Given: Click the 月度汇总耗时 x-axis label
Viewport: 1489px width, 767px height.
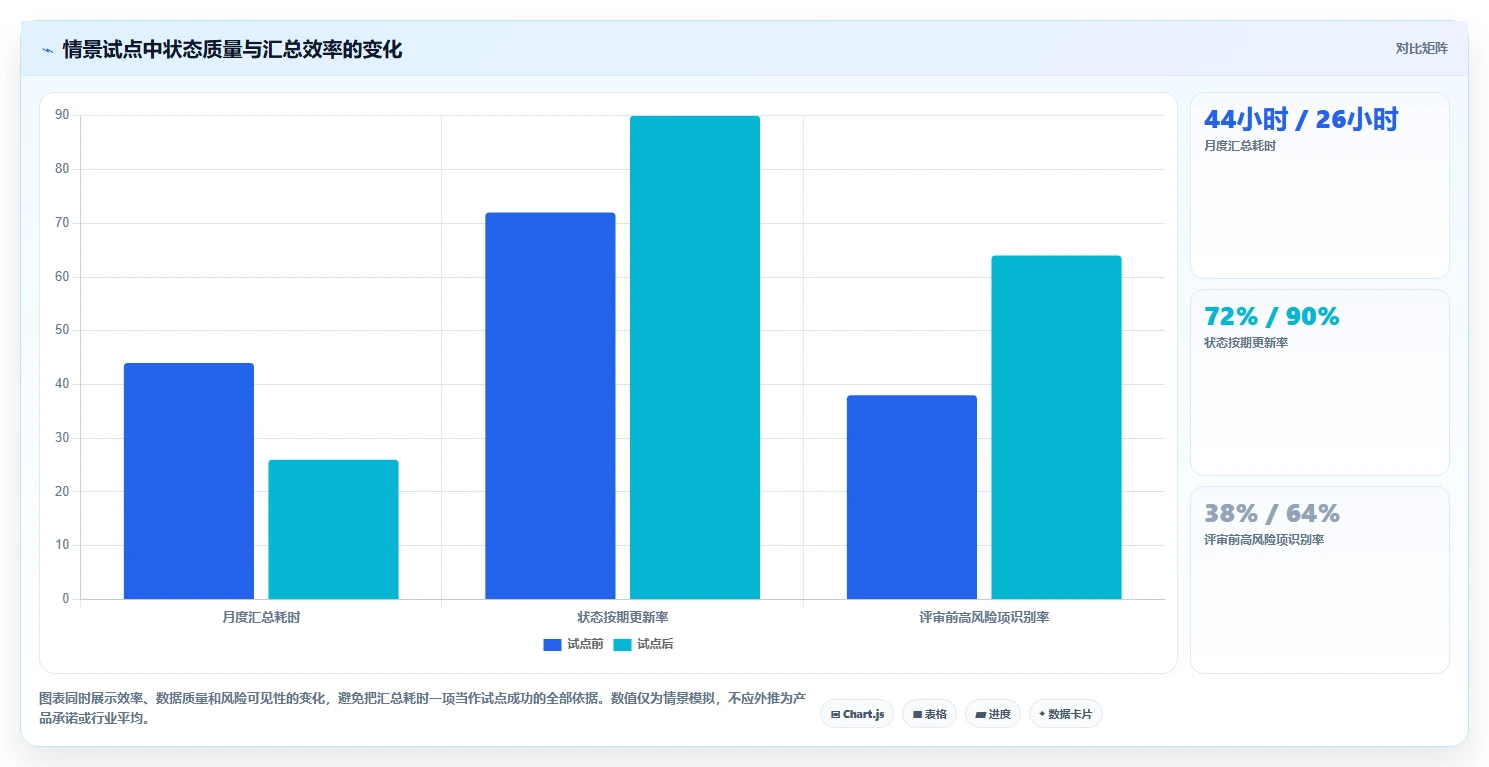Looking at the screenshot, I should [261, 617].
